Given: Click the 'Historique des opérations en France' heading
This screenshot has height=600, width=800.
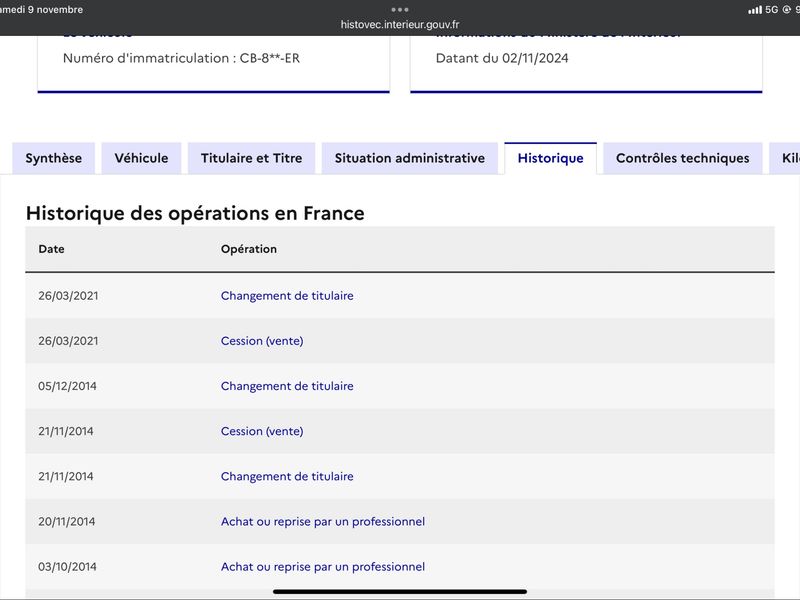Looking at the screenshot, I should 195,213.
